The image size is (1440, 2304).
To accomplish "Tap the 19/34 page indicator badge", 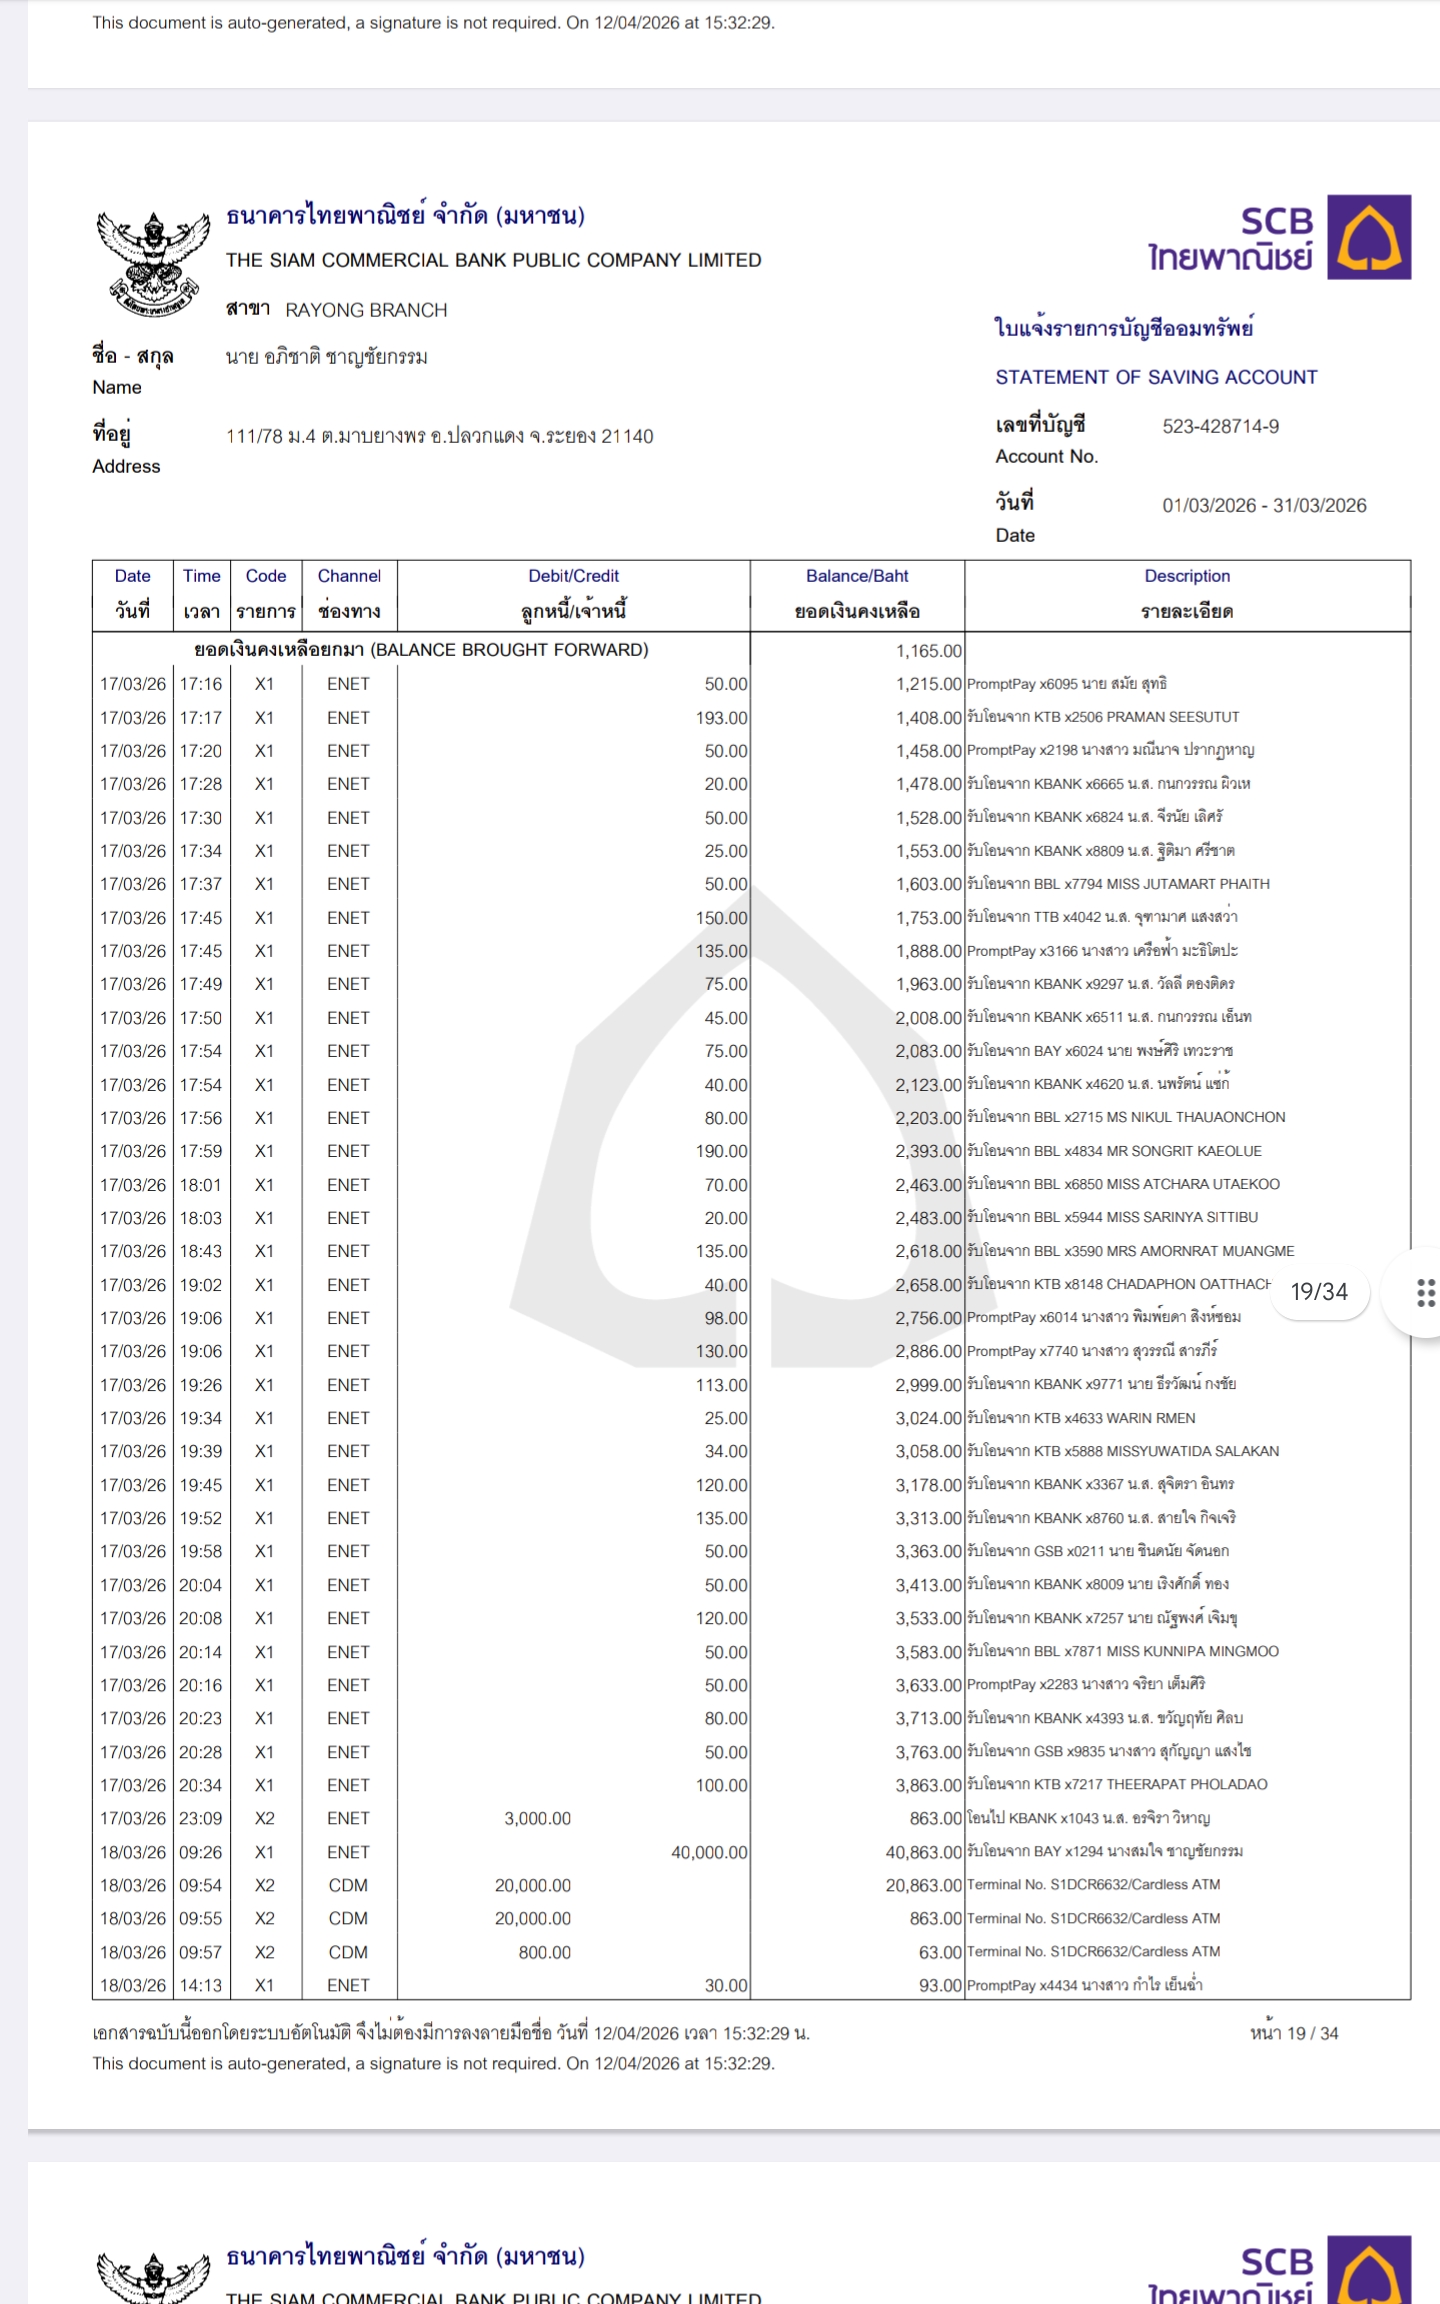I will 1318,1292.
